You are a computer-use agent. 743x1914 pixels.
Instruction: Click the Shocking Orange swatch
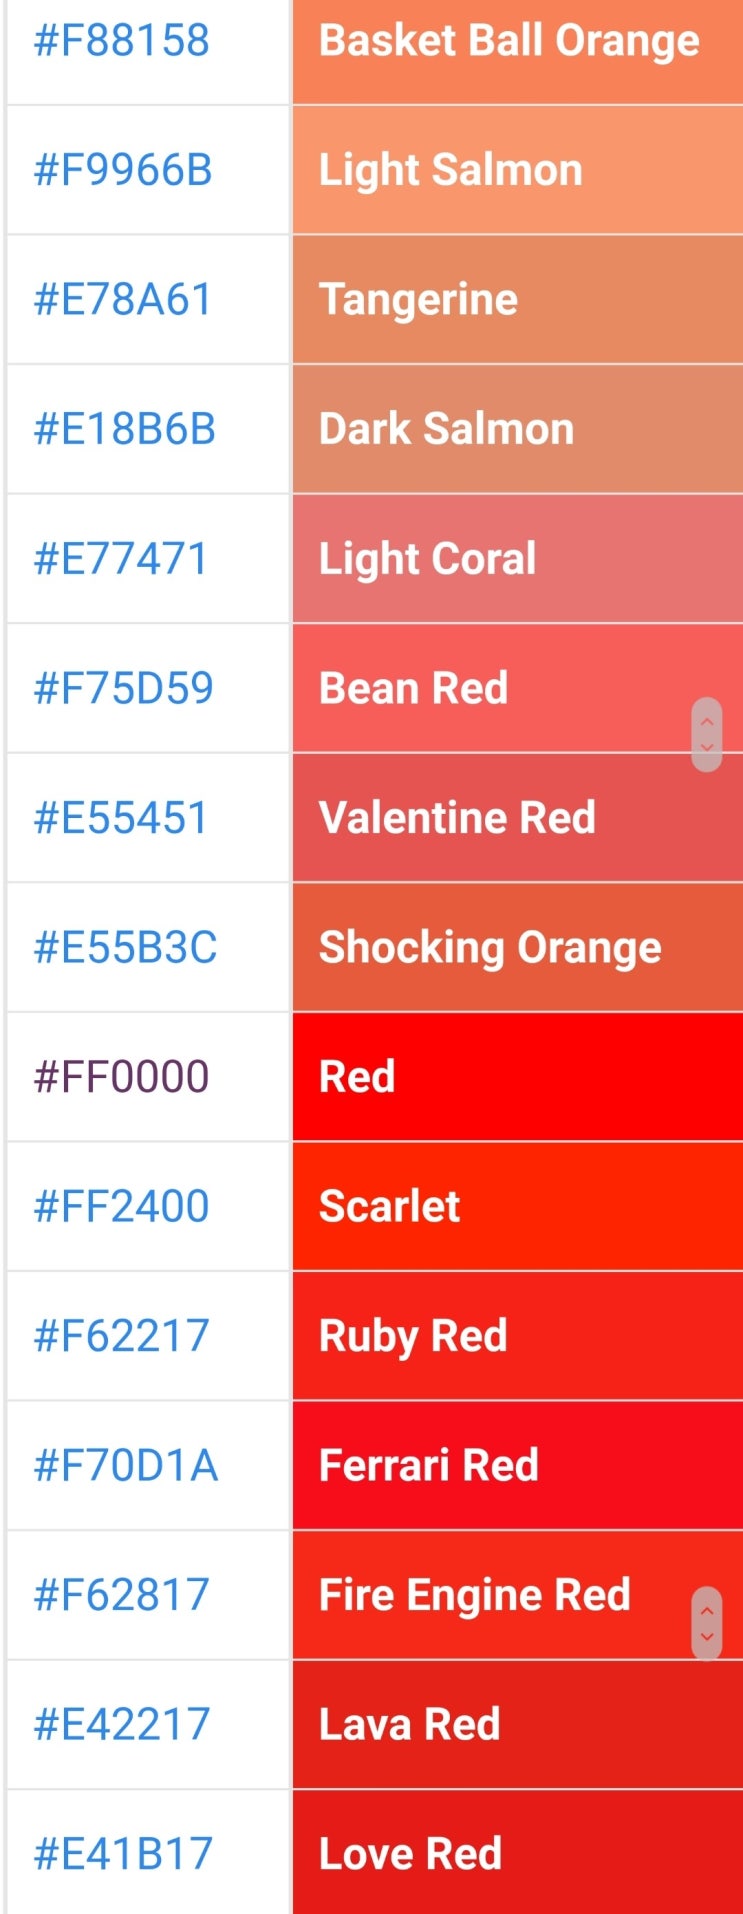tap(516, 947)
